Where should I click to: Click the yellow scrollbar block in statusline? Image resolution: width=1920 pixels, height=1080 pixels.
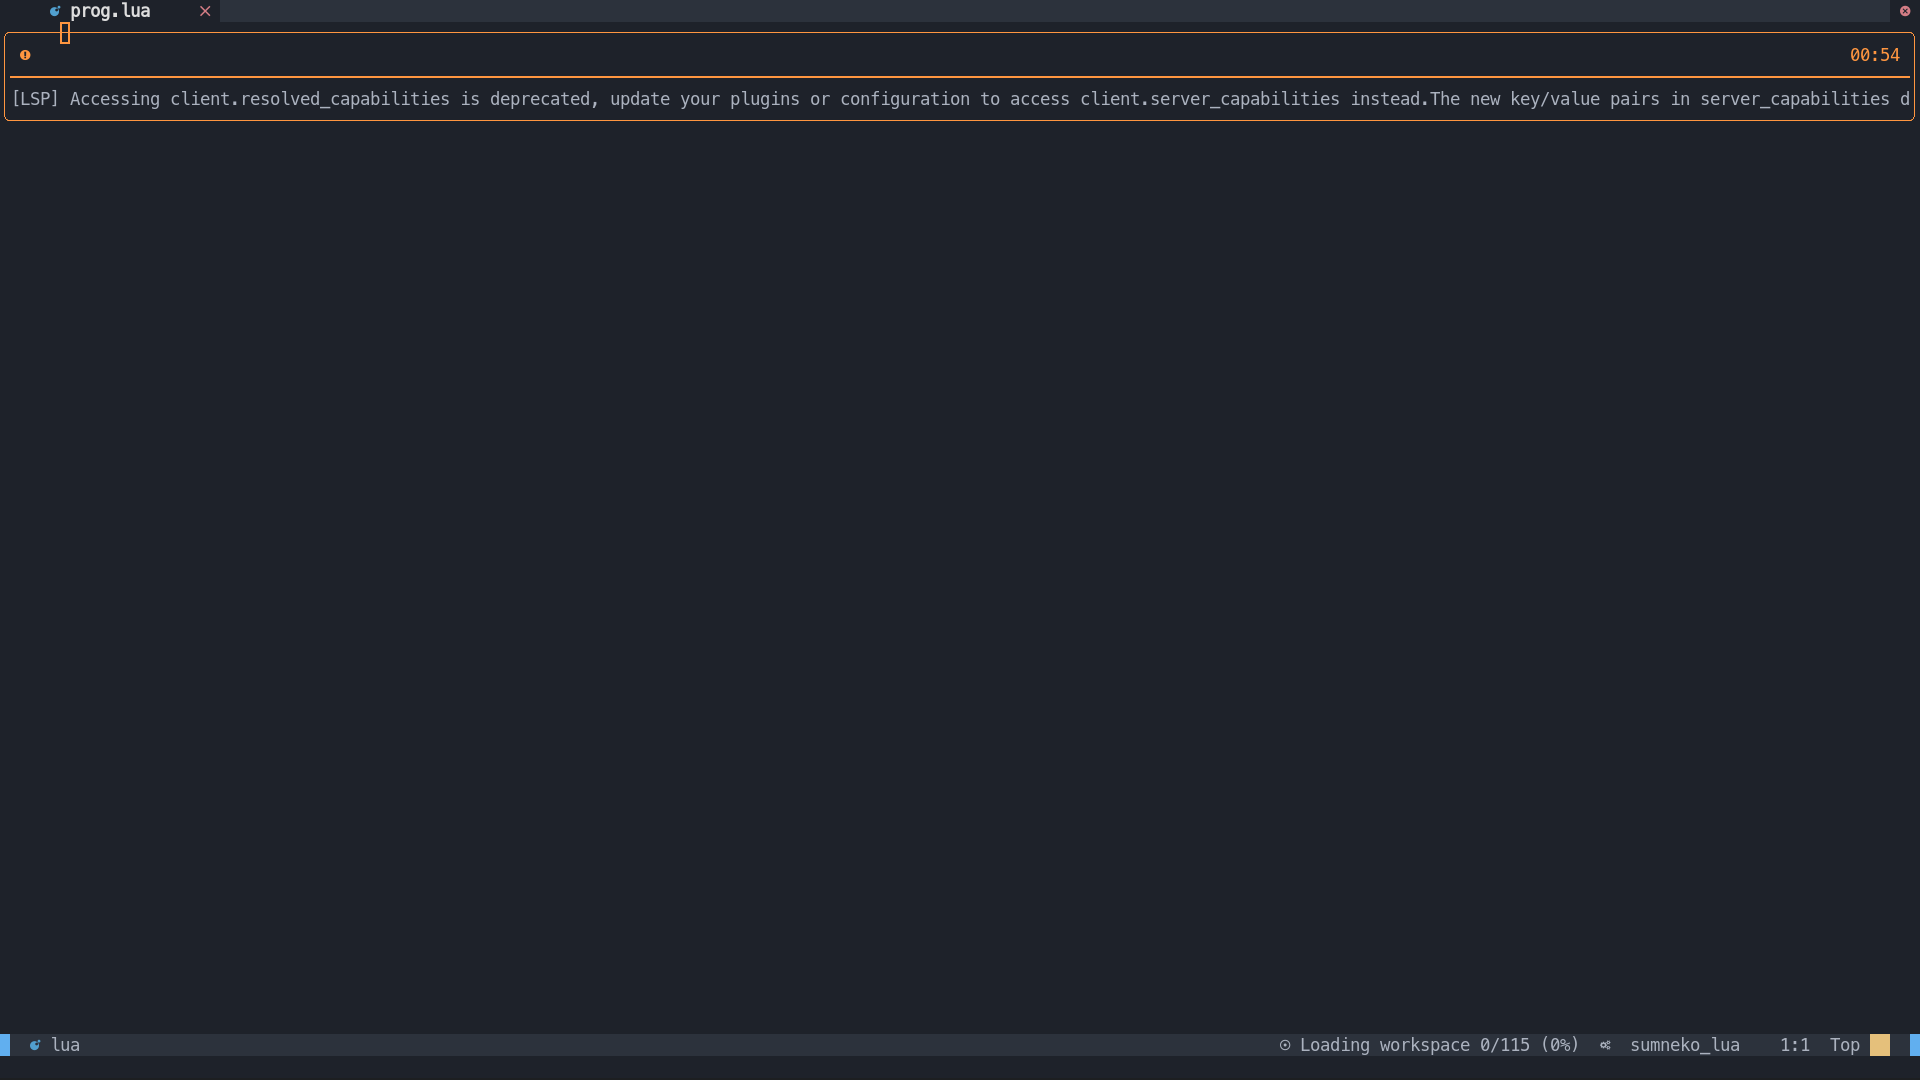pos(1880,1045)
